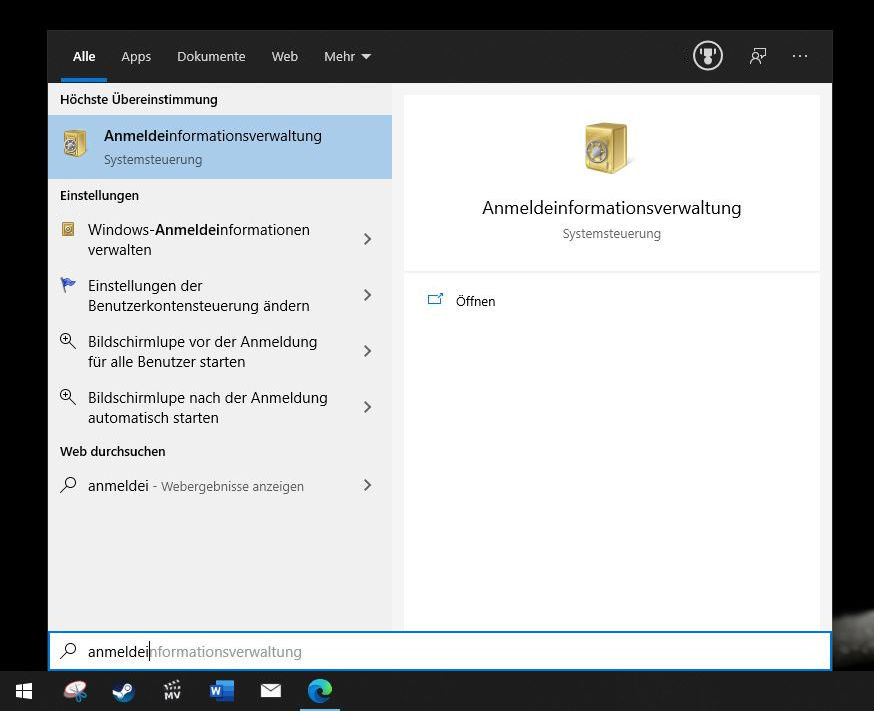Image resolution: width=874 pixels, height=711 pixels.
Task: Select the Alle tab
Action: pyautogui.click(x=84, y=57)
